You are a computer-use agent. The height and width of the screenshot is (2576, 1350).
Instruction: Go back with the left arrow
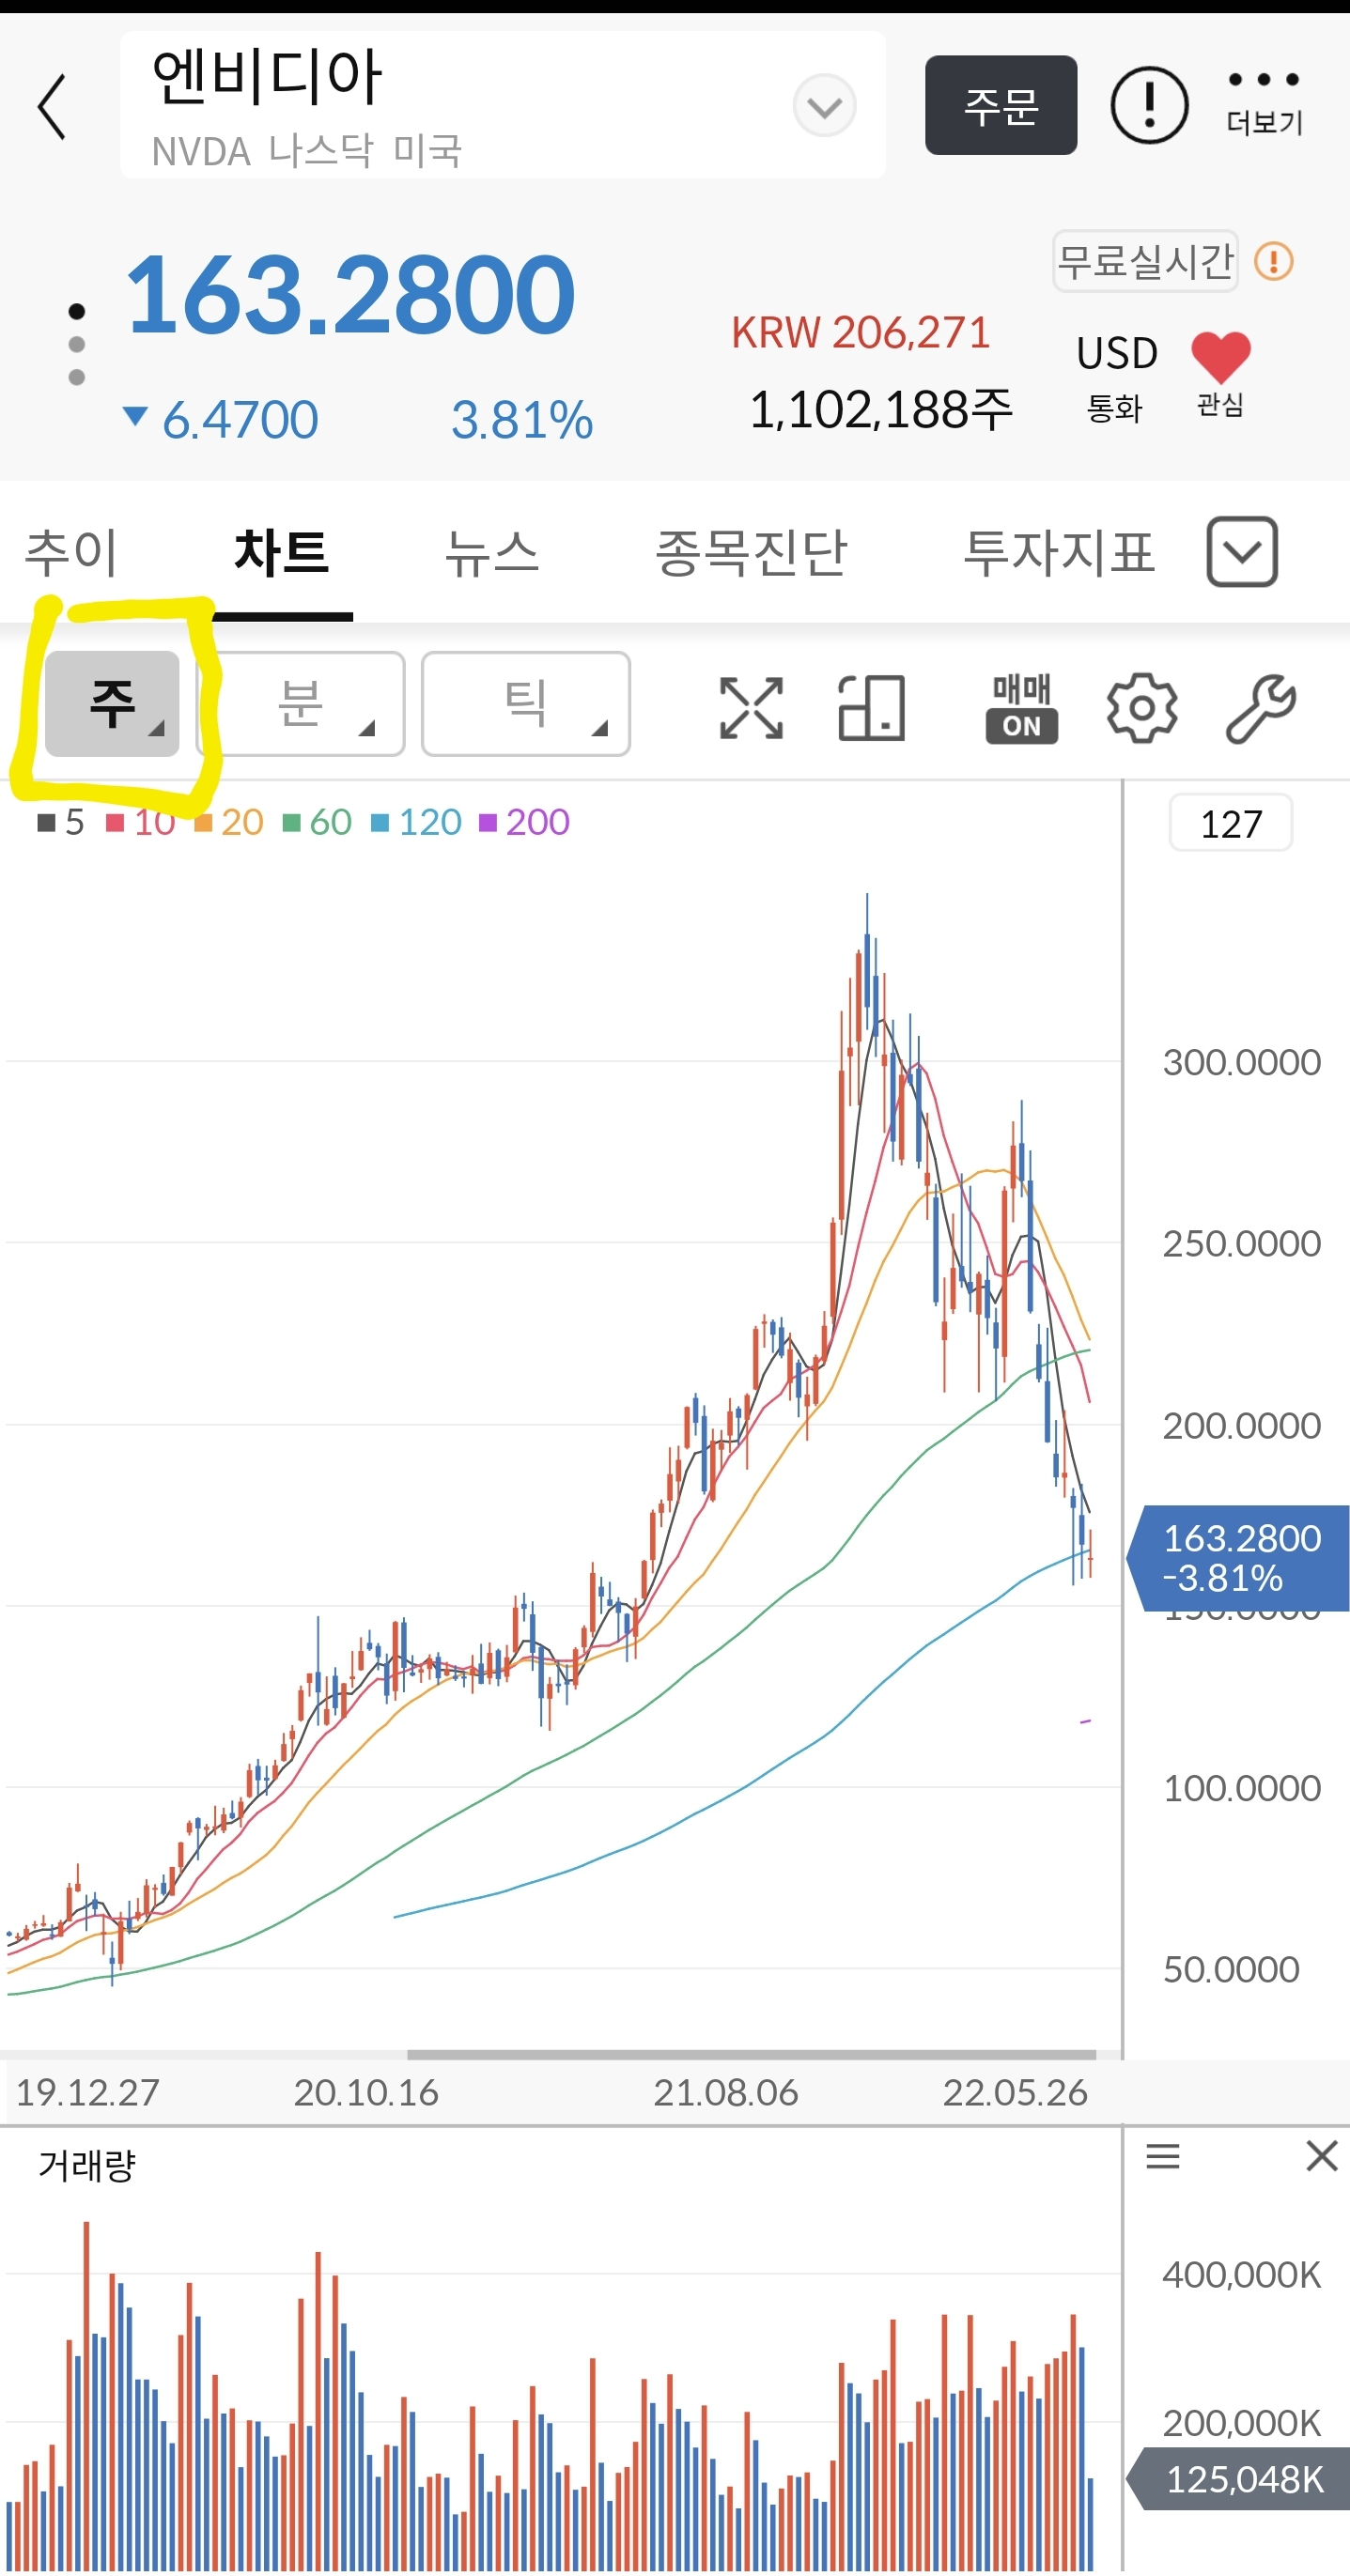pos(52,106)
